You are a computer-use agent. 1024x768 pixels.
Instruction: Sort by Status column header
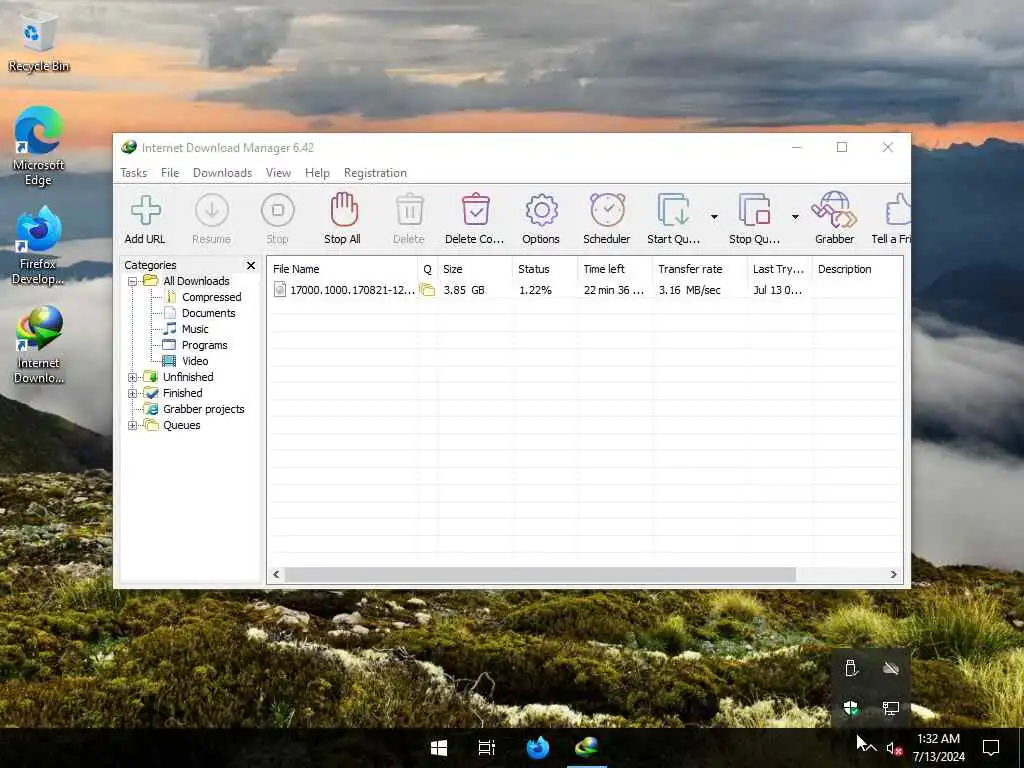545,269
